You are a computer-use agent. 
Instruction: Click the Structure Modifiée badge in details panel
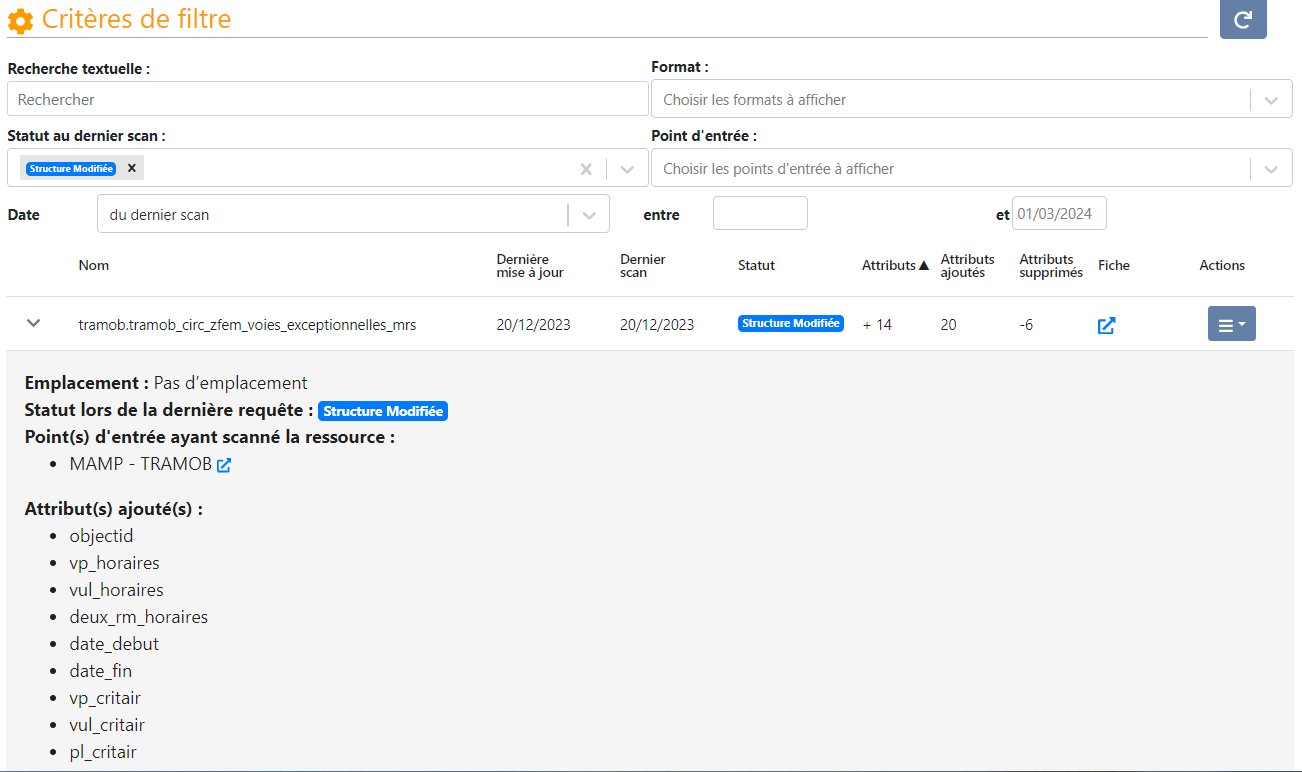383,411
